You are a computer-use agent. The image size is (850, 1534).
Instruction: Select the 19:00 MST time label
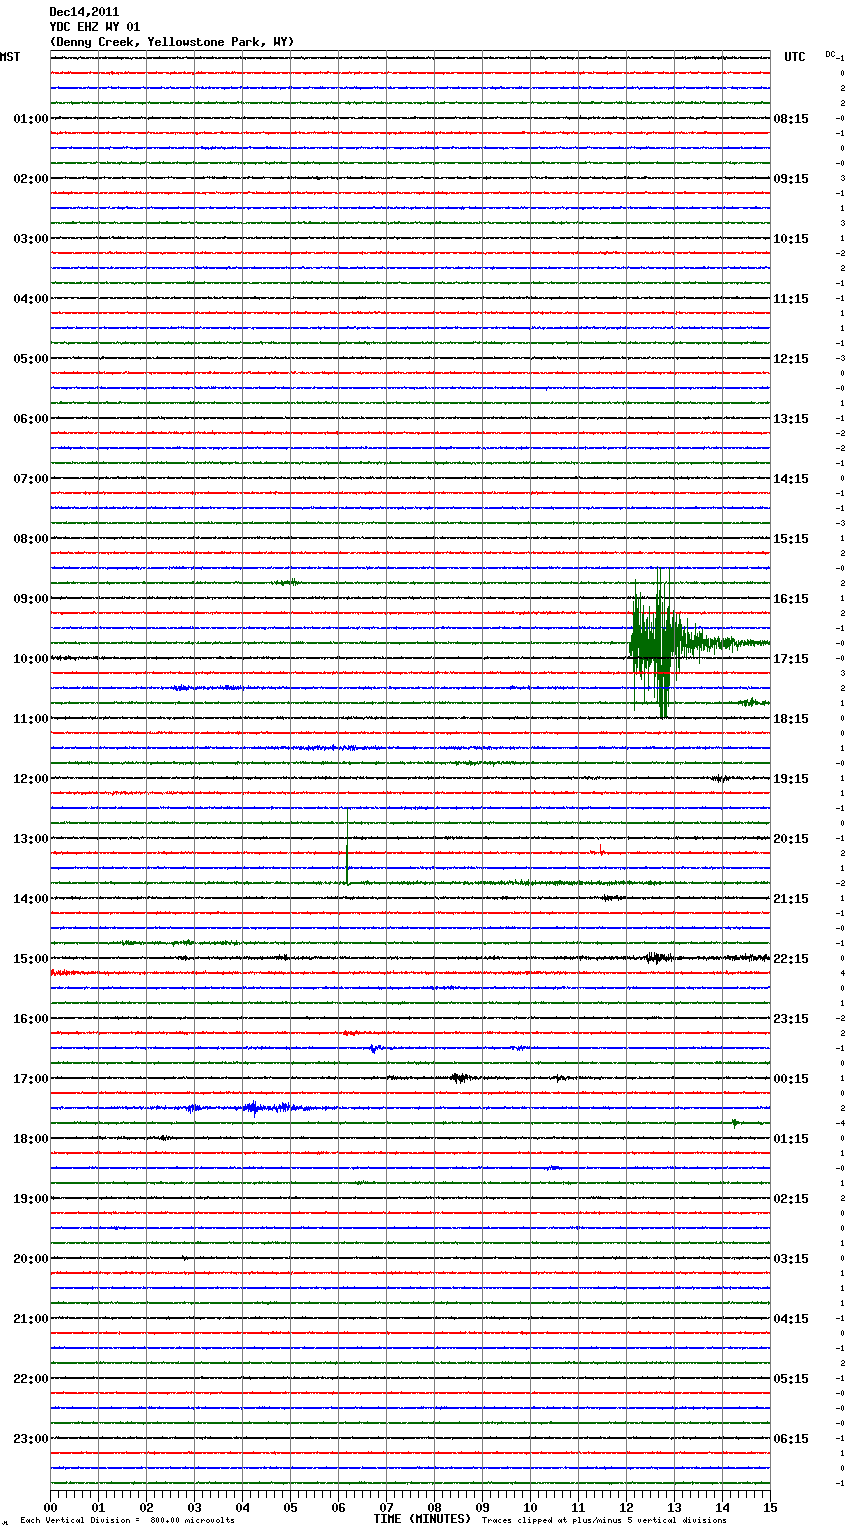coord(30,1199)
